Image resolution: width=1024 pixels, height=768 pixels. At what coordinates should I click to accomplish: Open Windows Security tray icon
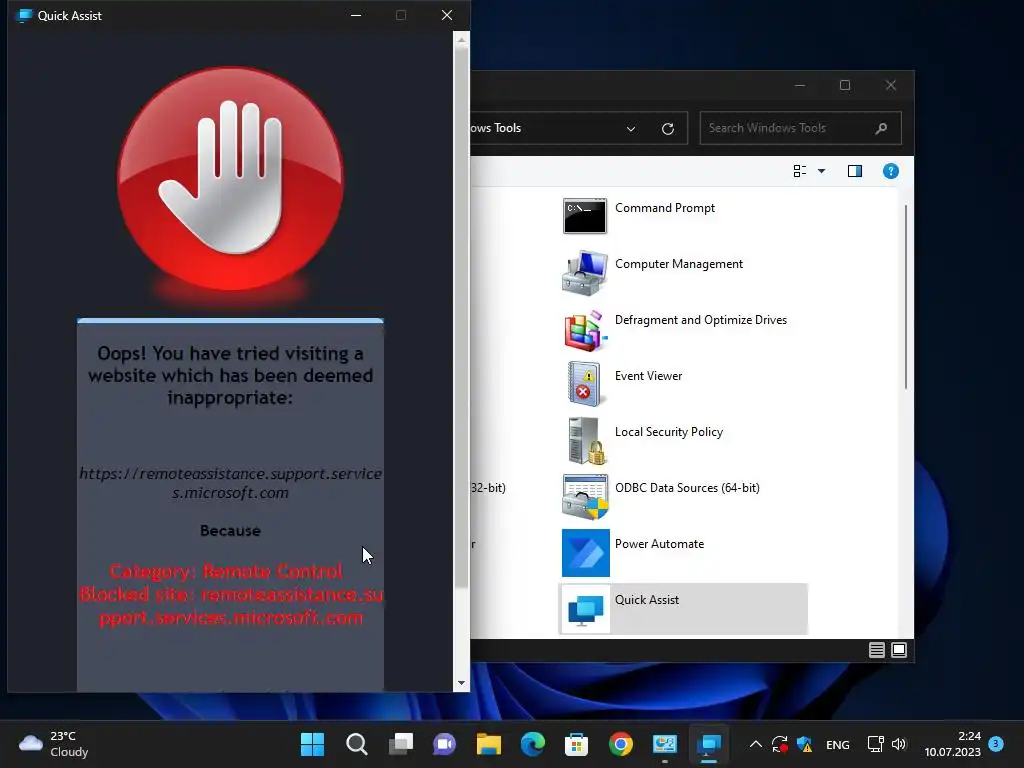pos(805,744)
